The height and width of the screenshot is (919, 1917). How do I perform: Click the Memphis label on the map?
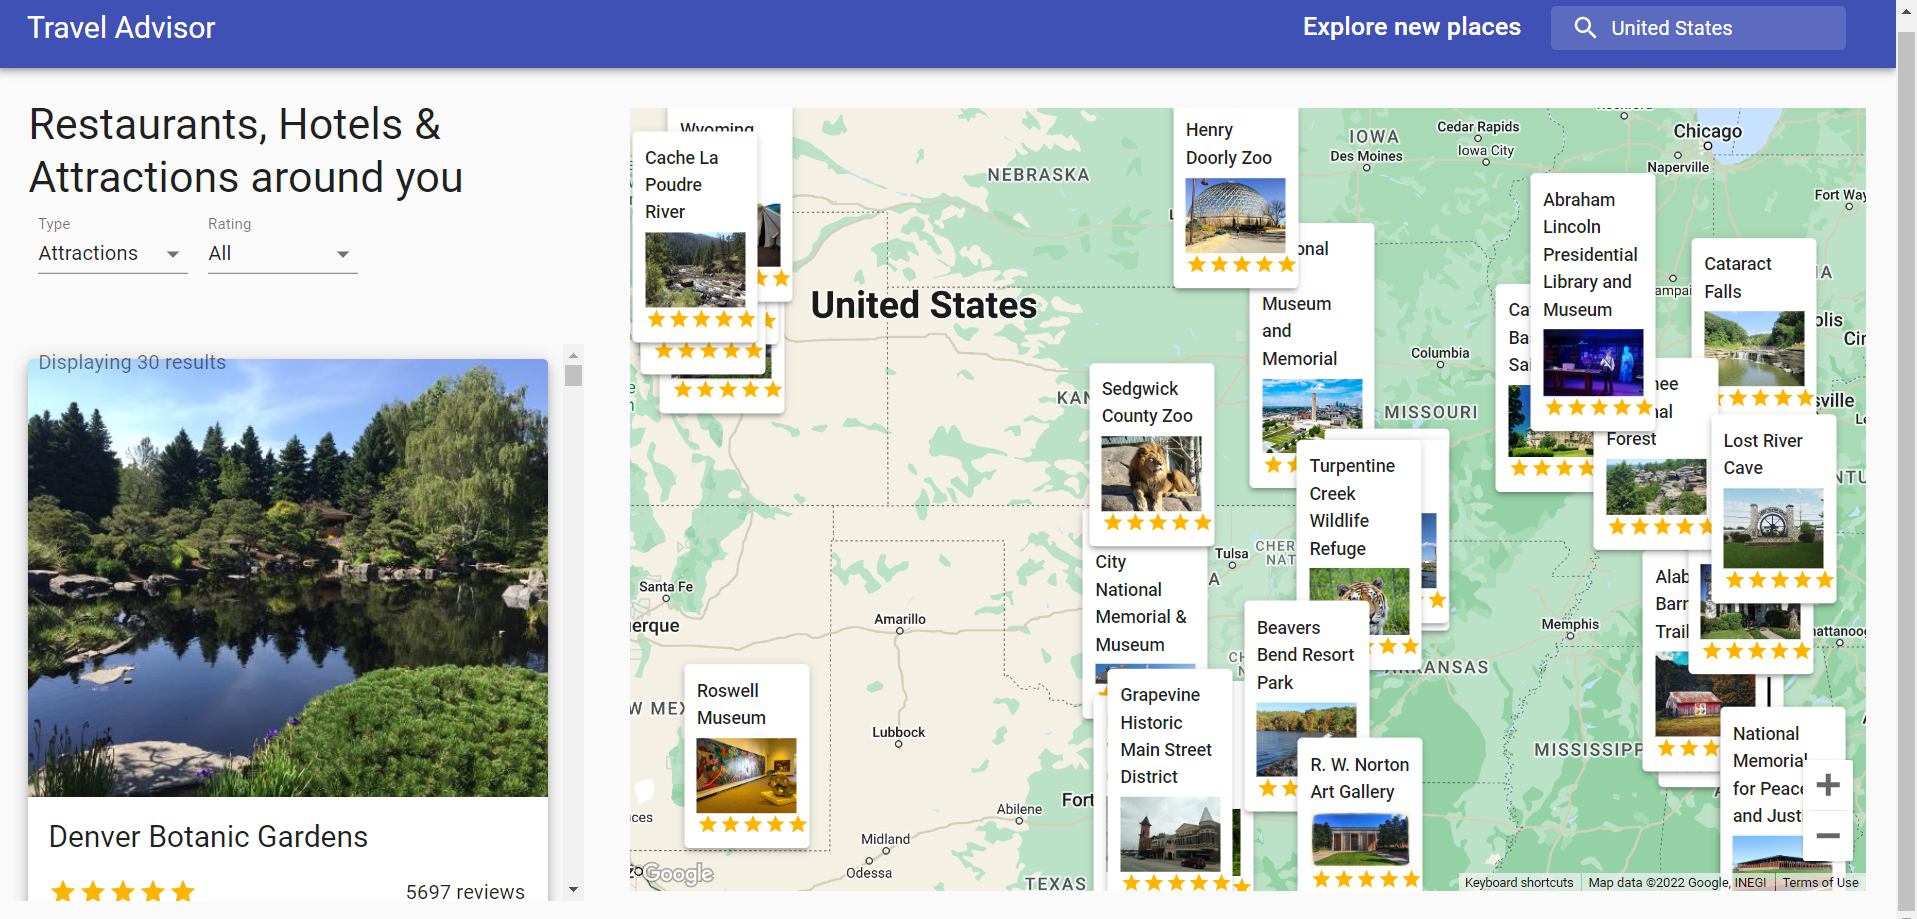[1570, 624]
